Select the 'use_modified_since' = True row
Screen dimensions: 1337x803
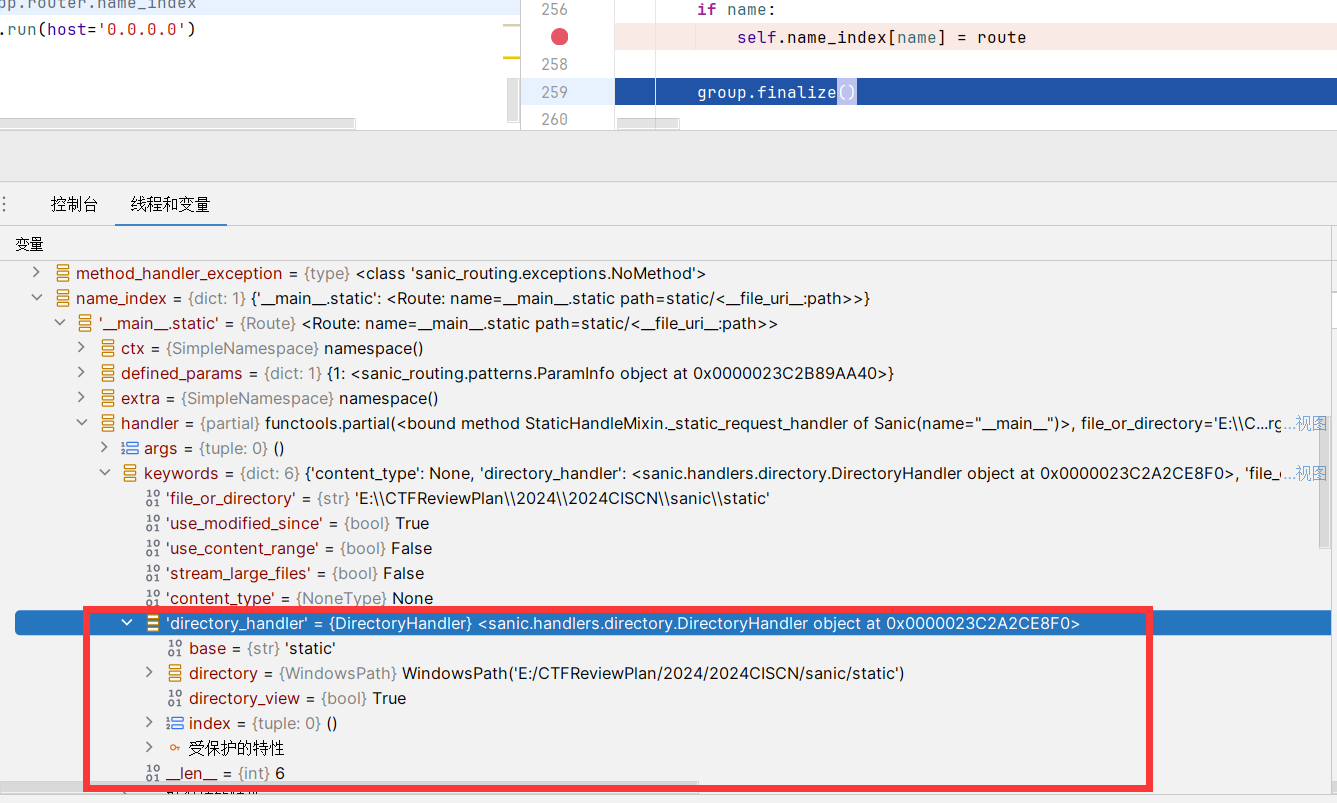click(666, 523)
